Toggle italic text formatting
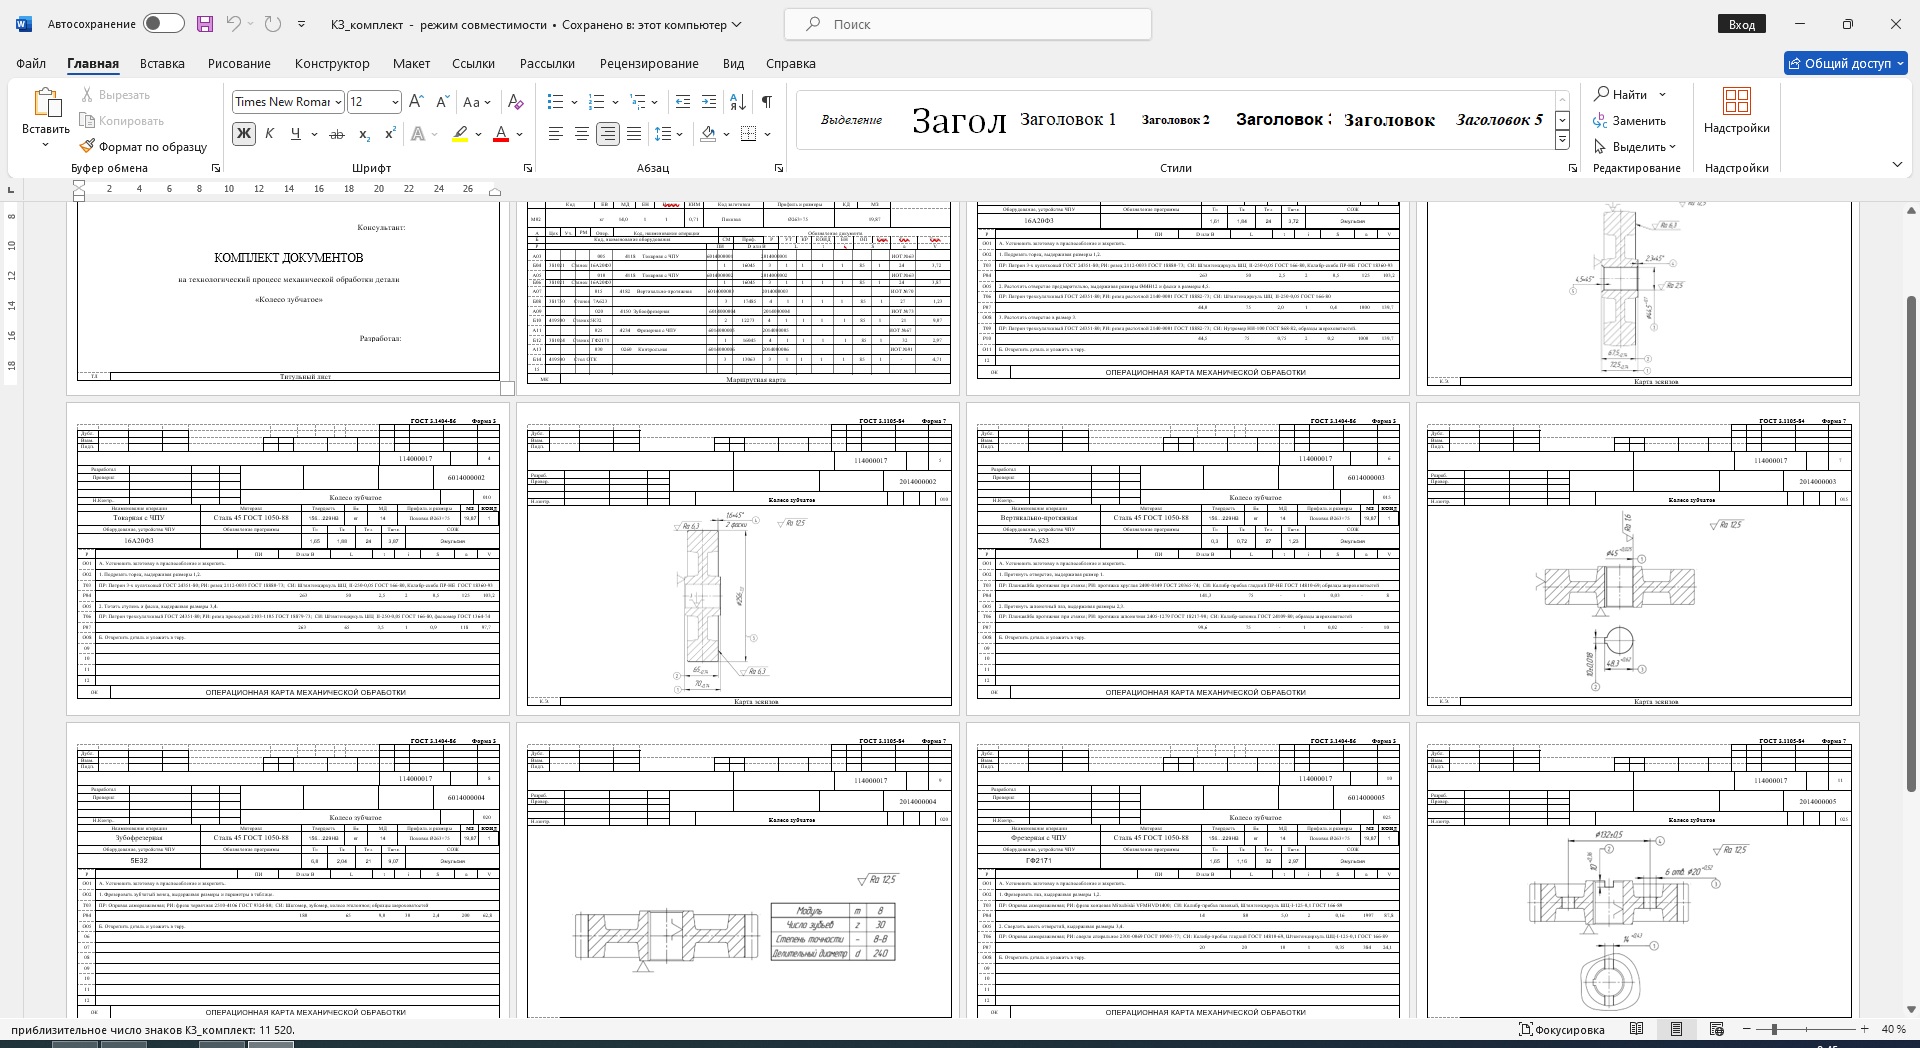This screenshot has width=1920, height=1048. 269,134
